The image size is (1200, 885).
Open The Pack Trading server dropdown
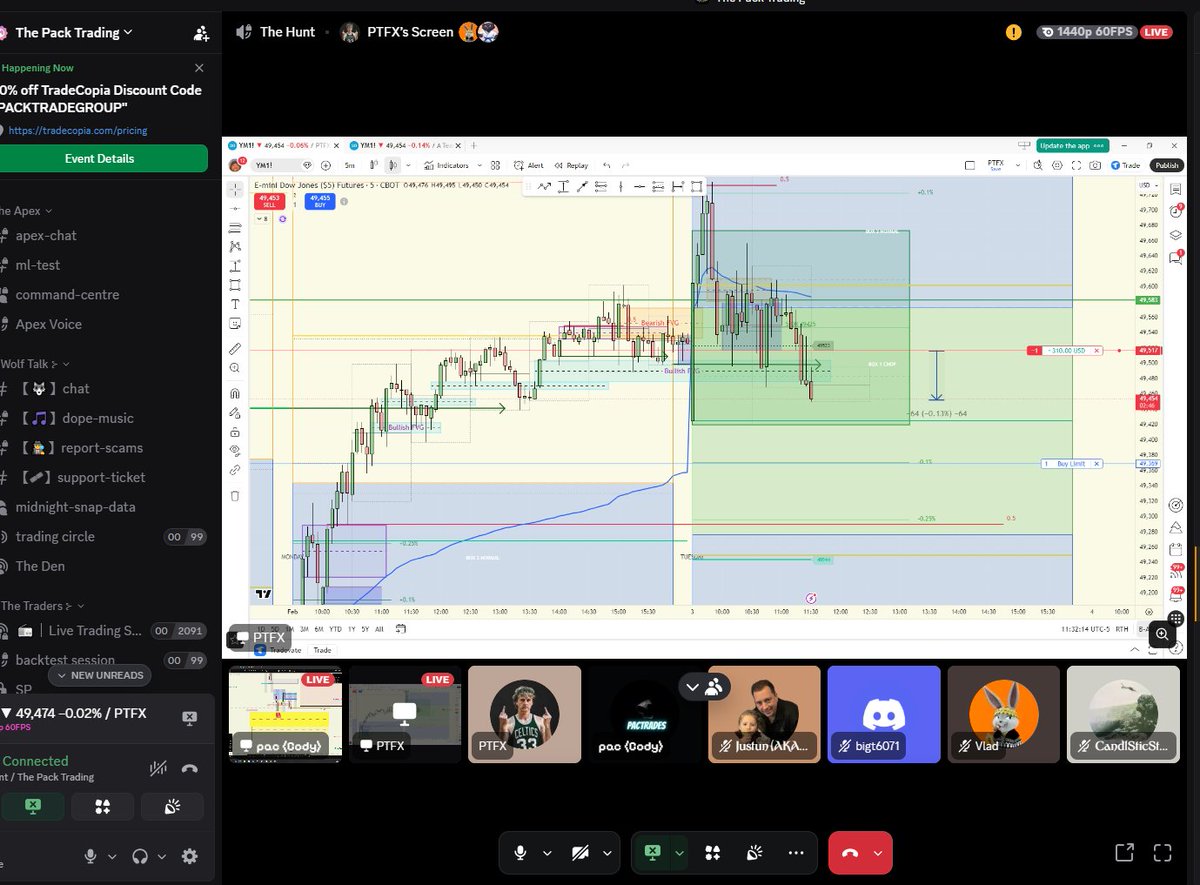pyautogui.click(x=74, y=33)
